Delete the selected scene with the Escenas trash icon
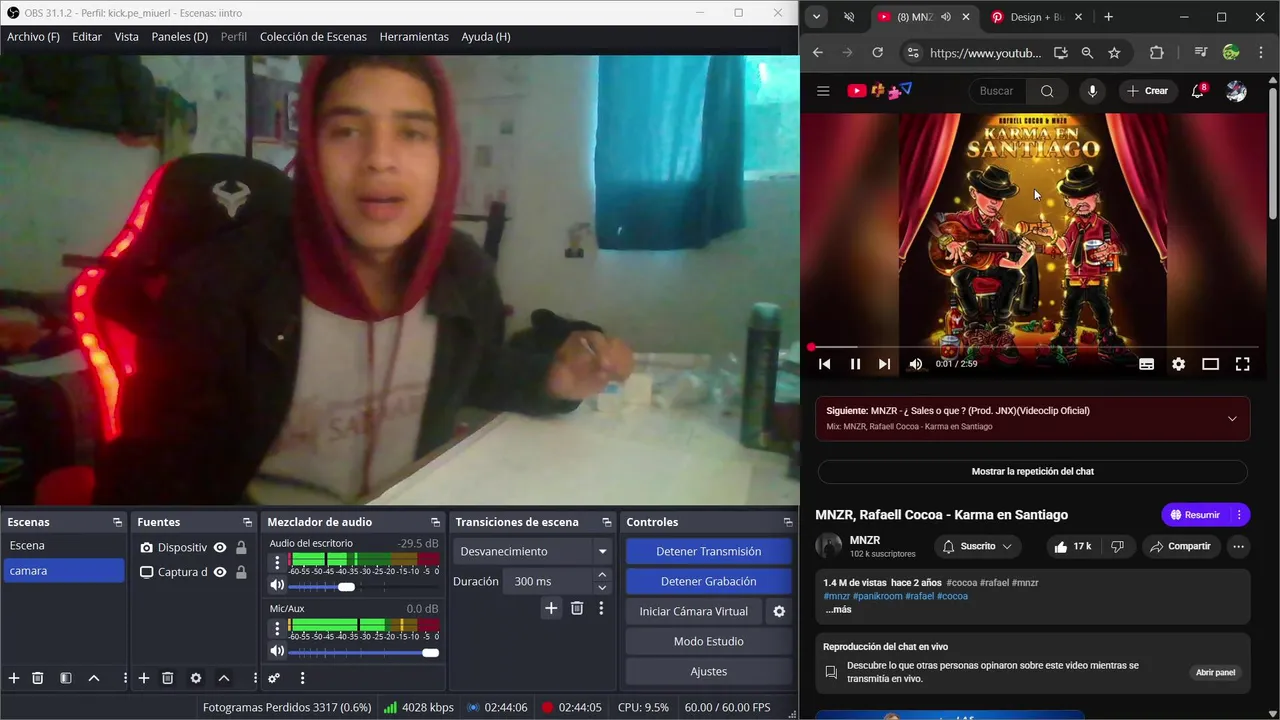Image resolution: width=1280 pixels, height=720 pixels. [38, 678]
